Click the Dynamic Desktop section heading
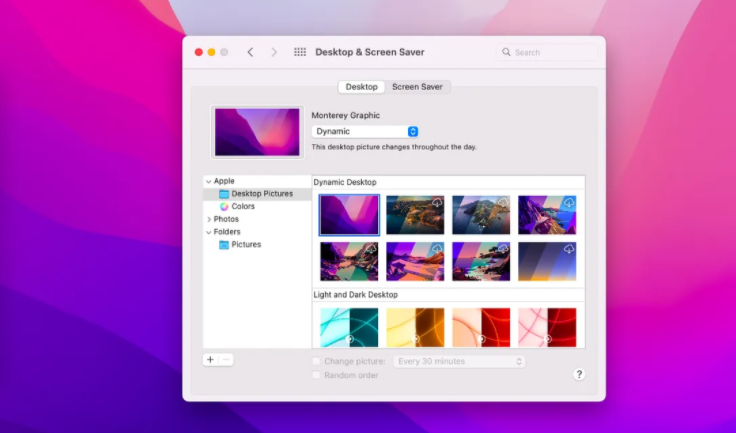 point(345,182)
